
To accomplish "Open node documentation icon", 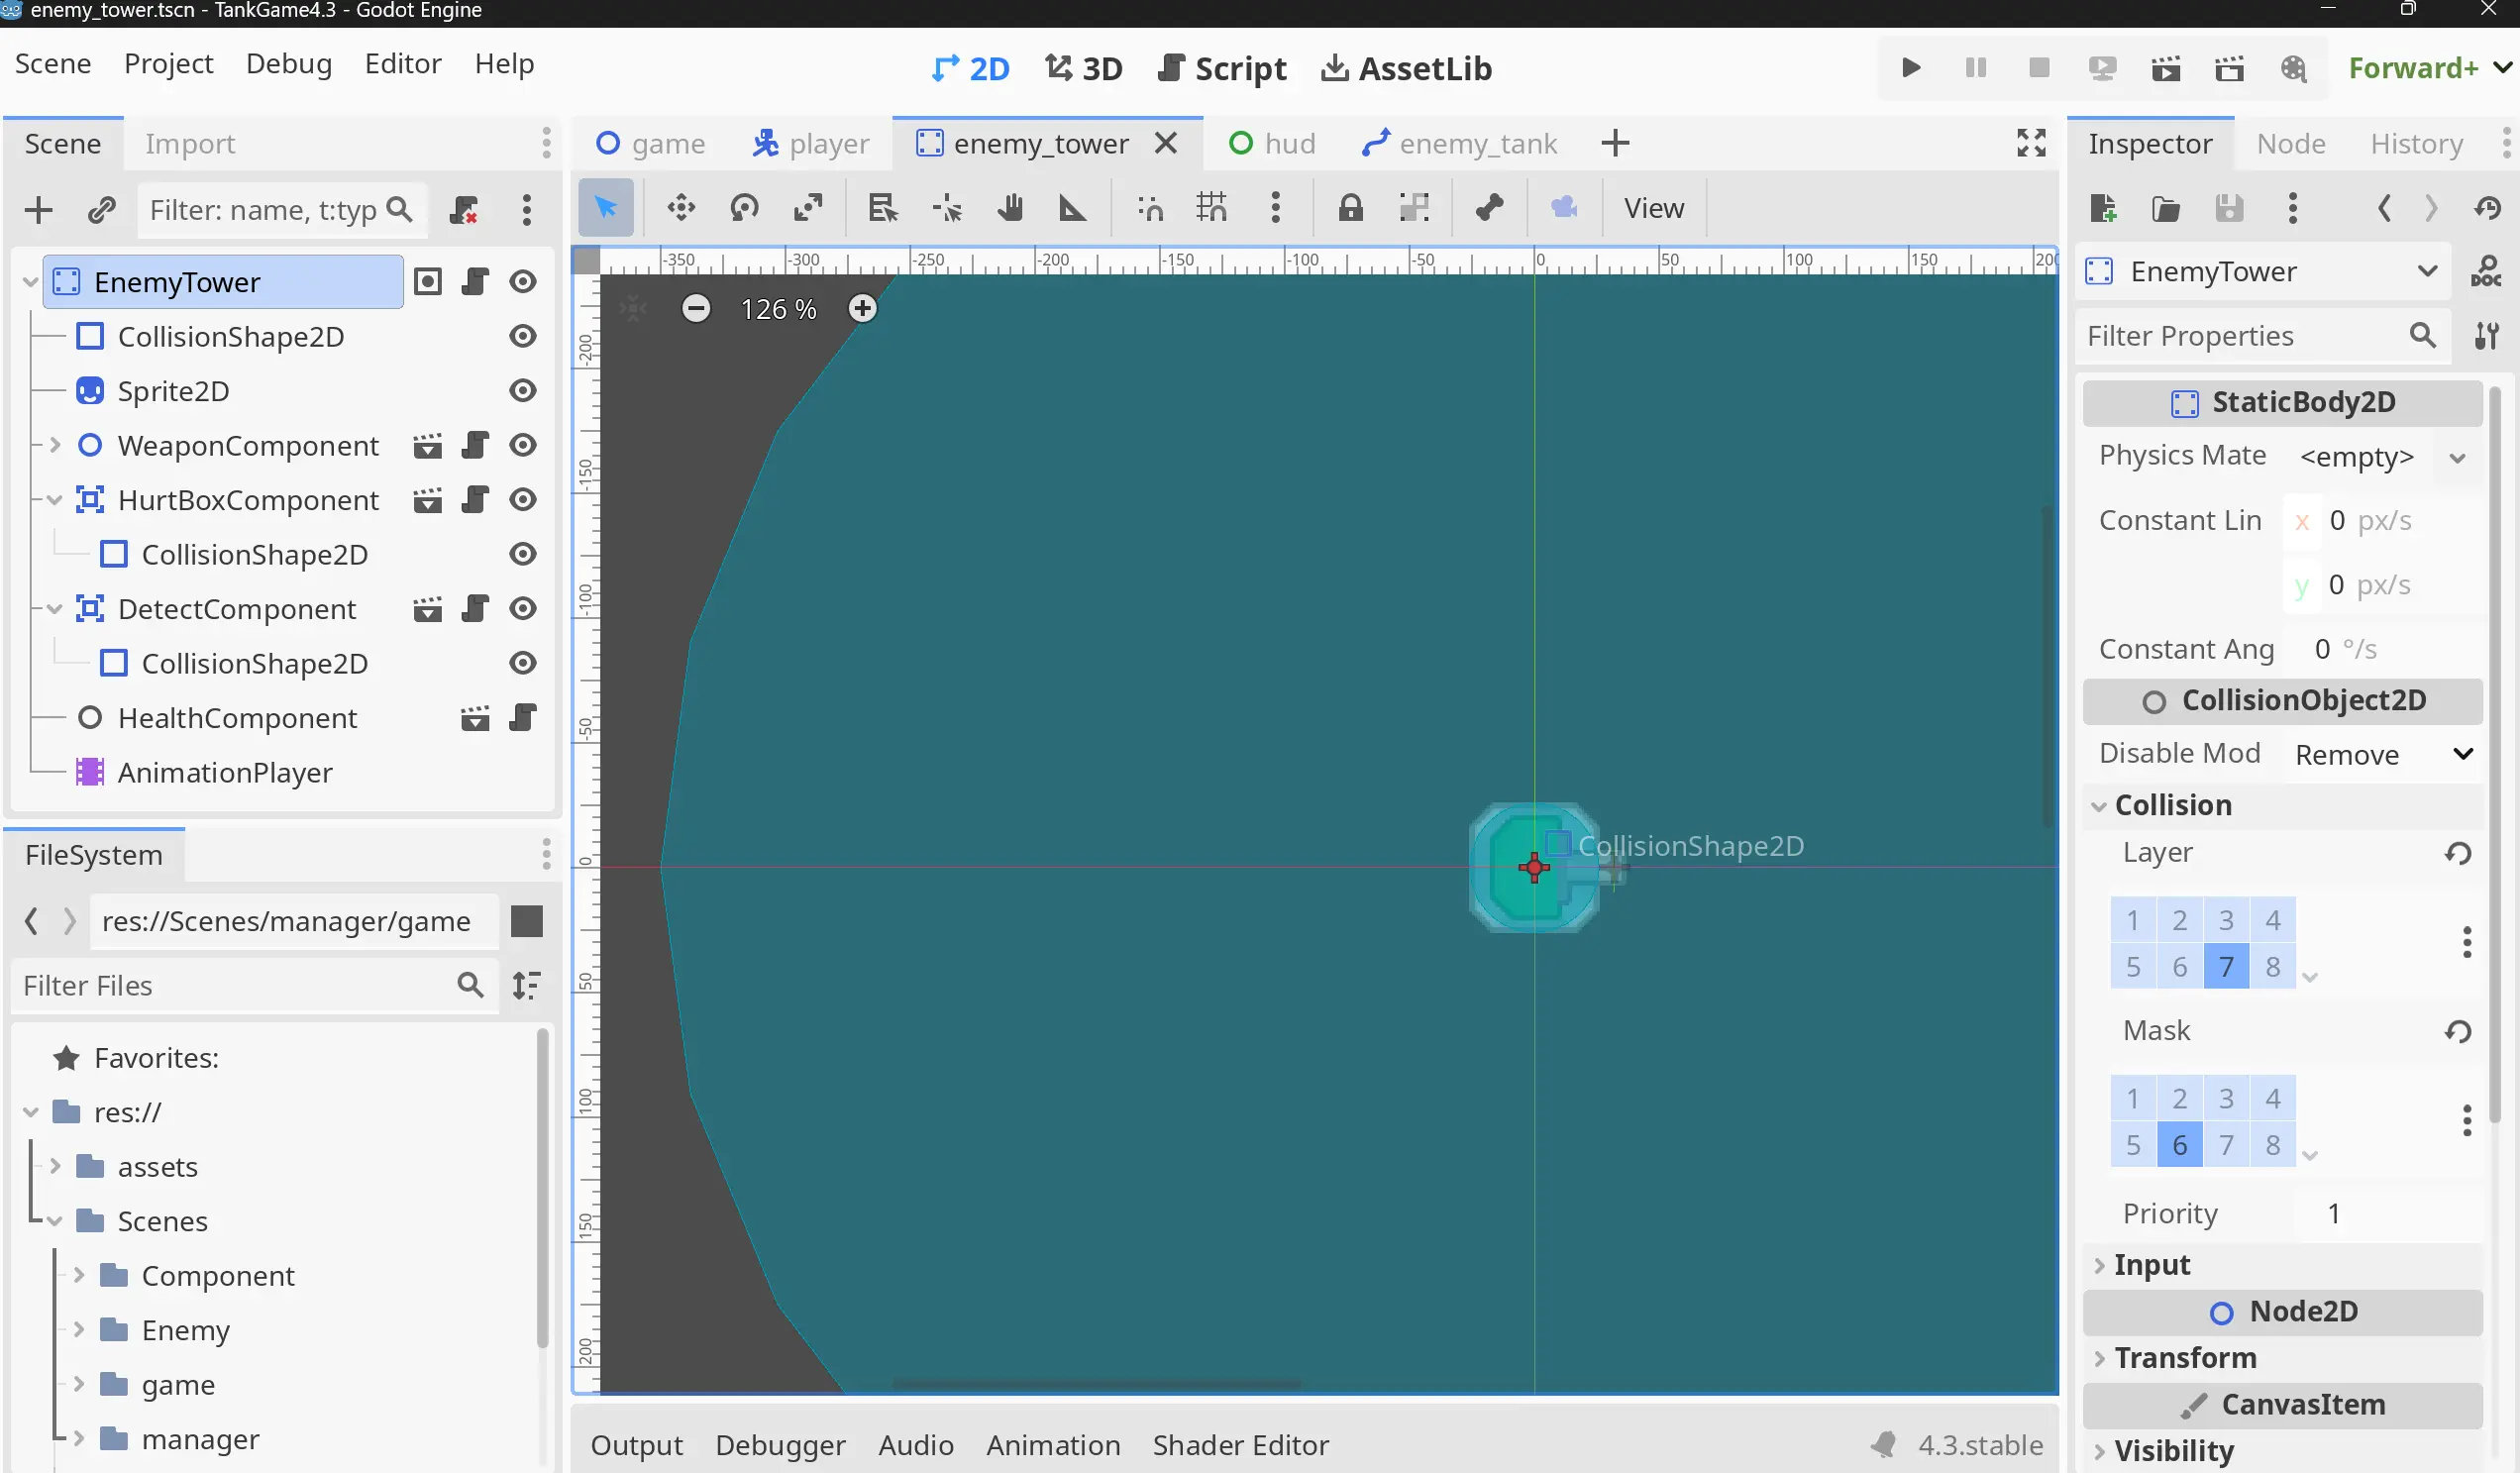I will [2486, 271].
